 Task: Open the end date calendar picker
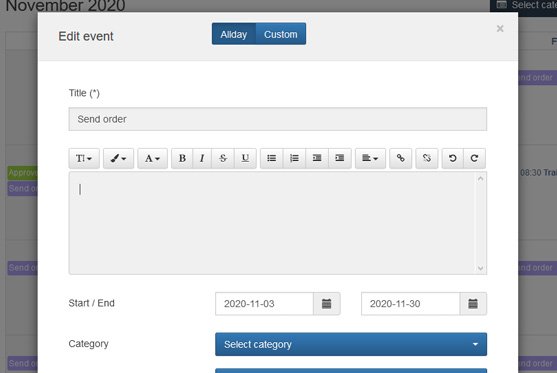click(x=473, y=304)
